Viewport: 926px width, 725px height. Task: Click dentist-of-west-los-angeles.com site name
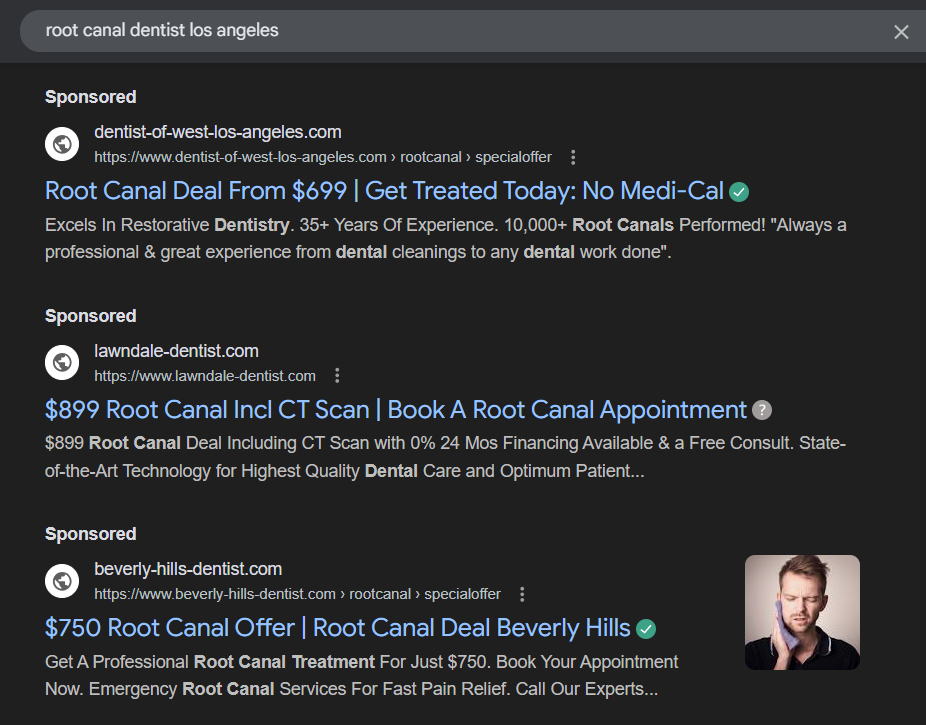tap(217, 132)
